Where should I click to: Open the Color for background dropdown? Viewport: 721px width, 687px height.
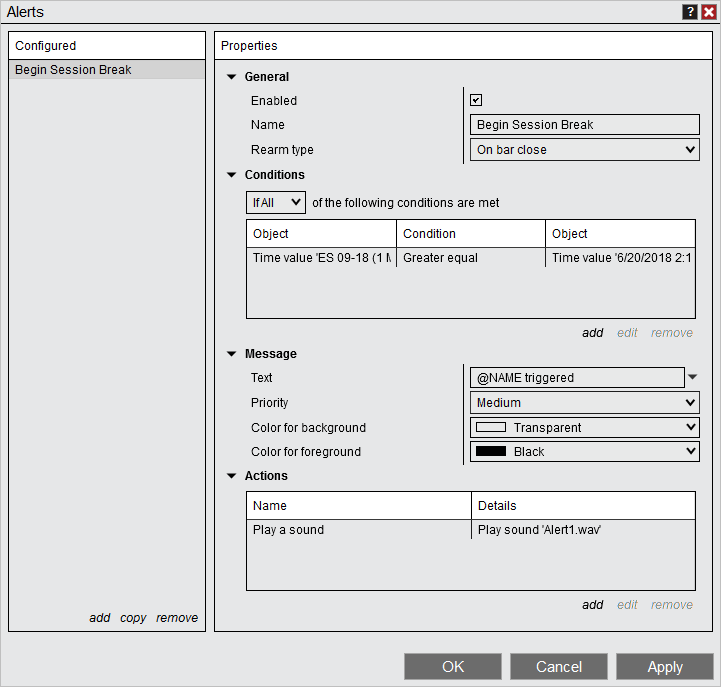pos(585,427)
